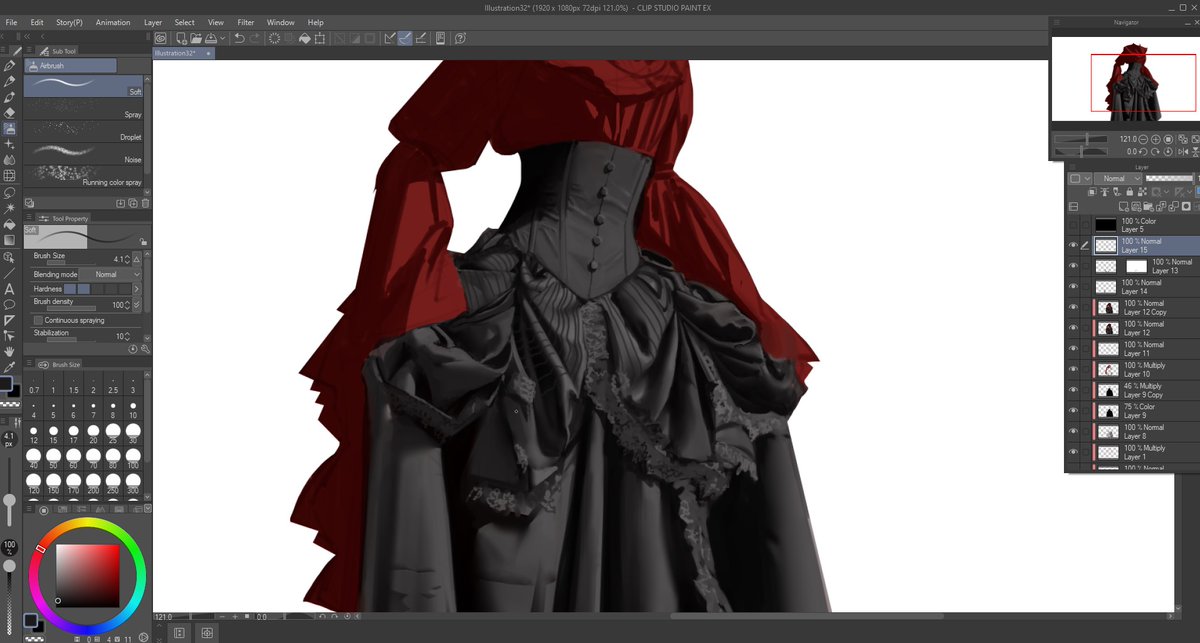Viewport: 1200px width, 643px height.
Task: Choose brush size preset 20
Action: pyautogui.click(x=93, y=432)
